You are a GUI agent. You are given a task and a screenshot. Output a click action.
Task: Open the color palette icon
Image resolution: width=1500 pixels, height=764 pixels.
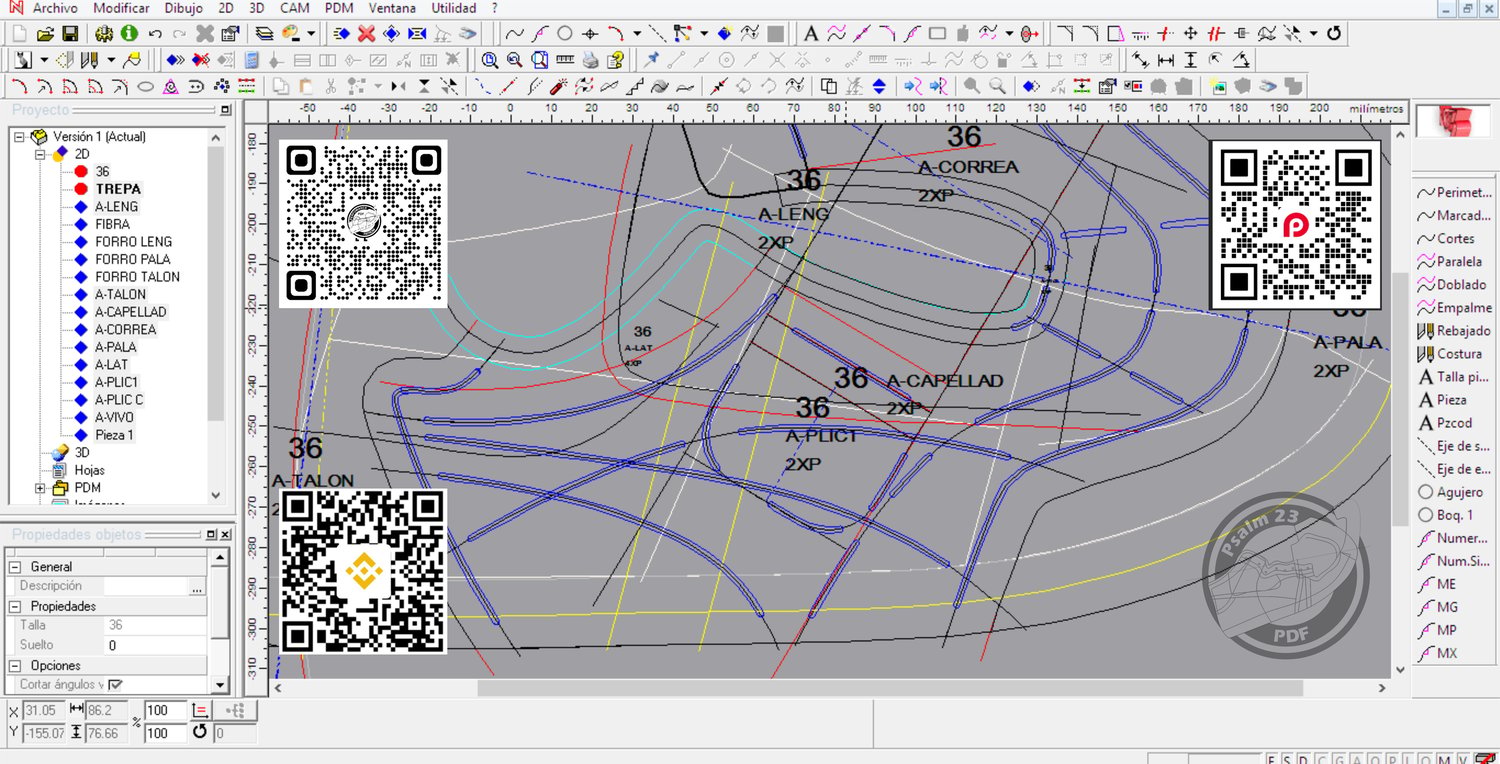(x=290, y=33)
